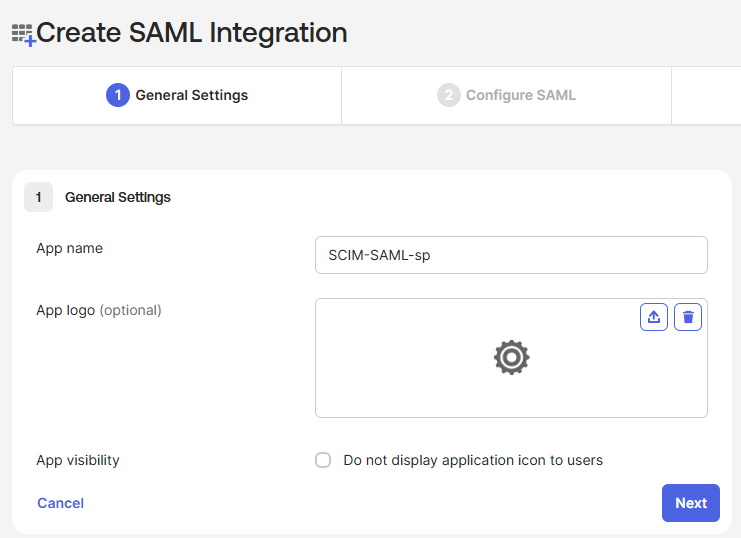The width and height of the screenshot is (741, 538).
Task: Click the Next button
Action: [x=690, y=503]
